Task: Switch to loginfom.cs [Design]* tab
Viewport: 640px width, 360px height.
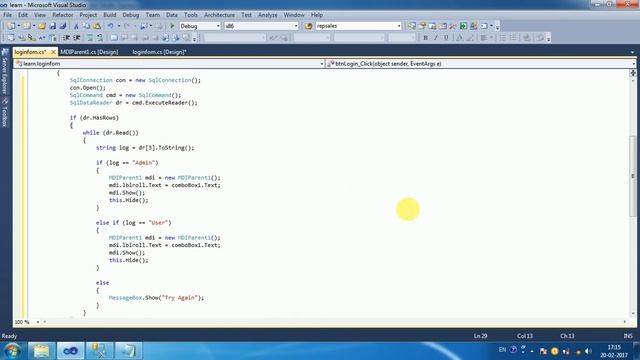Action: (159, 52)
